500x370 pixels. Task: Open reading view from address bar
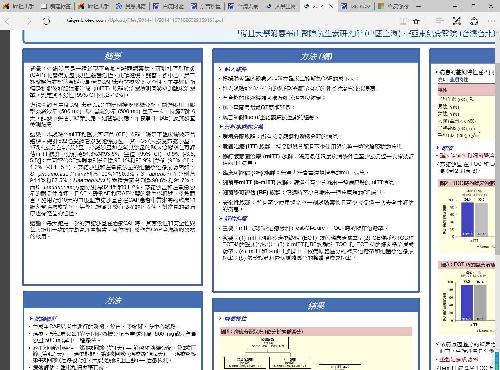[403, 21]
